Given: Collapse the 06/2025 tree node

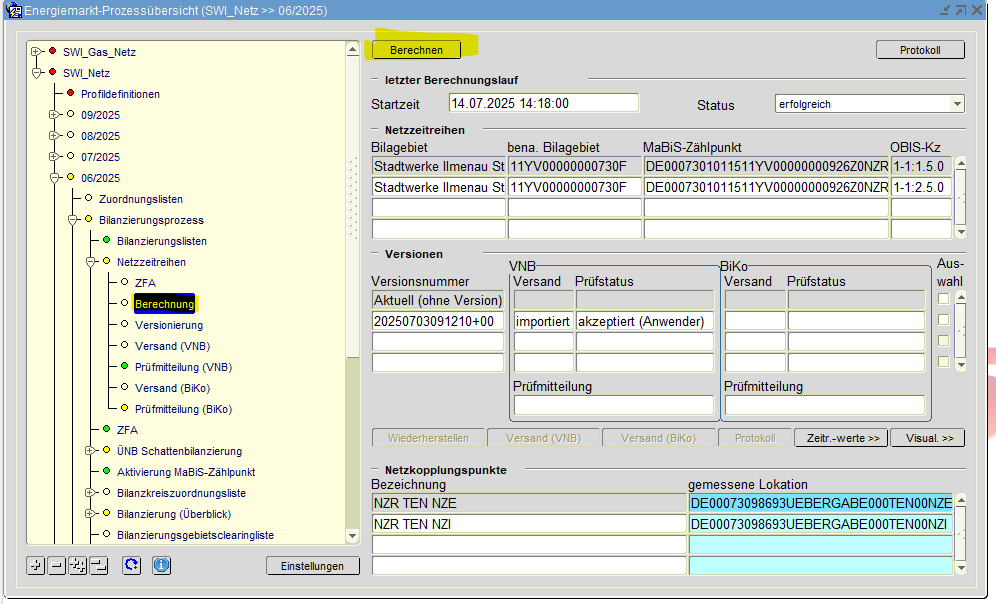Looking at the screenshot, I should (55, 178).
